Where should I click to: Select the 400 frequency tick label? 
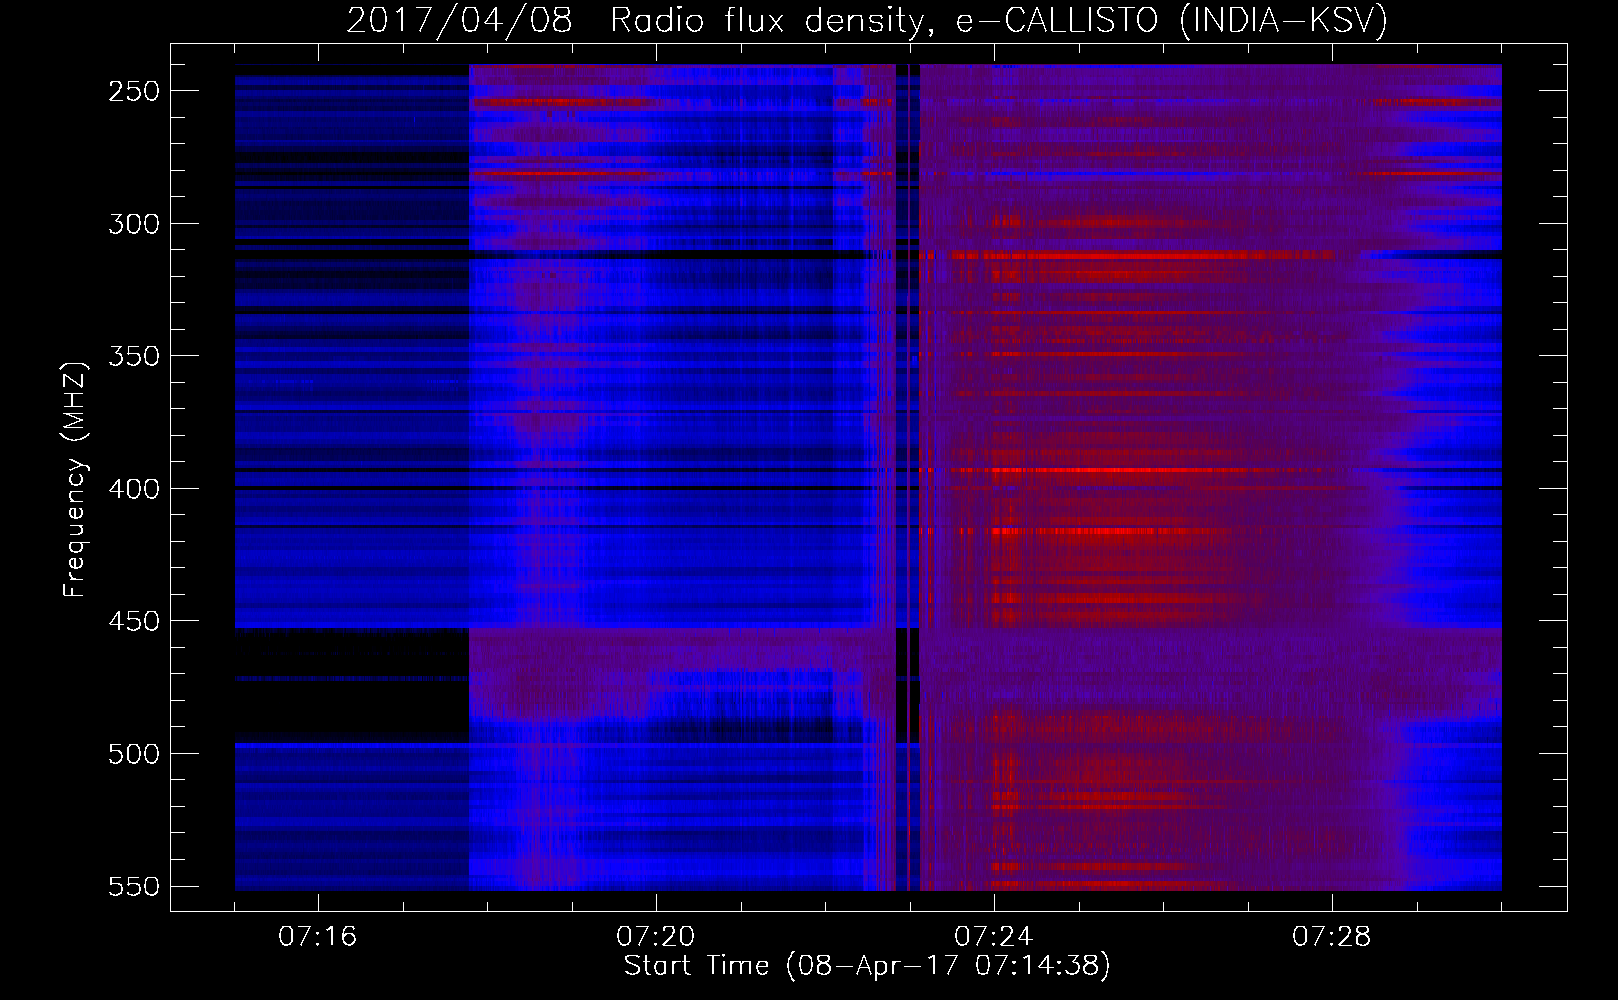point(134,489)
